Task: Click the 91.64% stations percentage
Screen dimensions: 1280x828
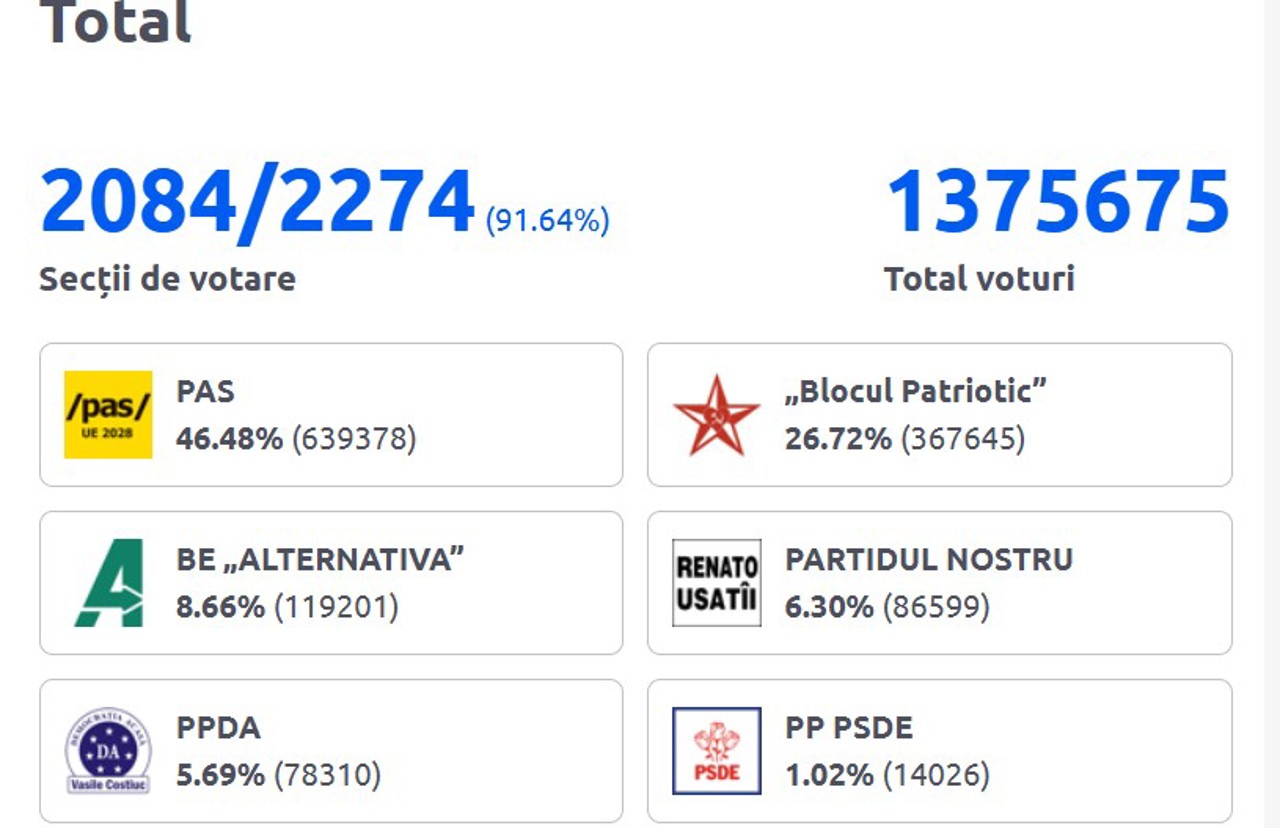Action: 547,220
